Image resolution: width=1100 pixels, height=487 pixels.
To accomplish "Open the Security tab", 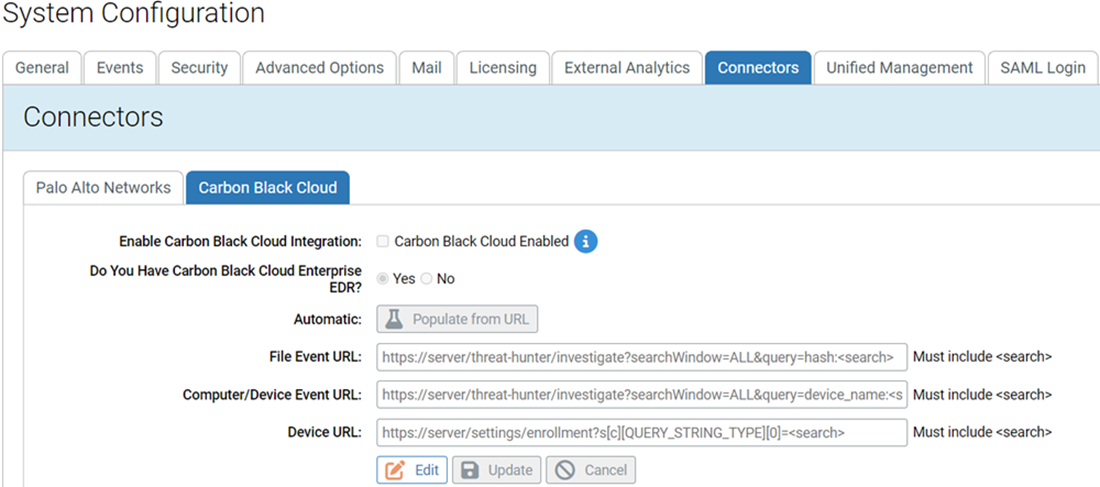I will [199, 68].
